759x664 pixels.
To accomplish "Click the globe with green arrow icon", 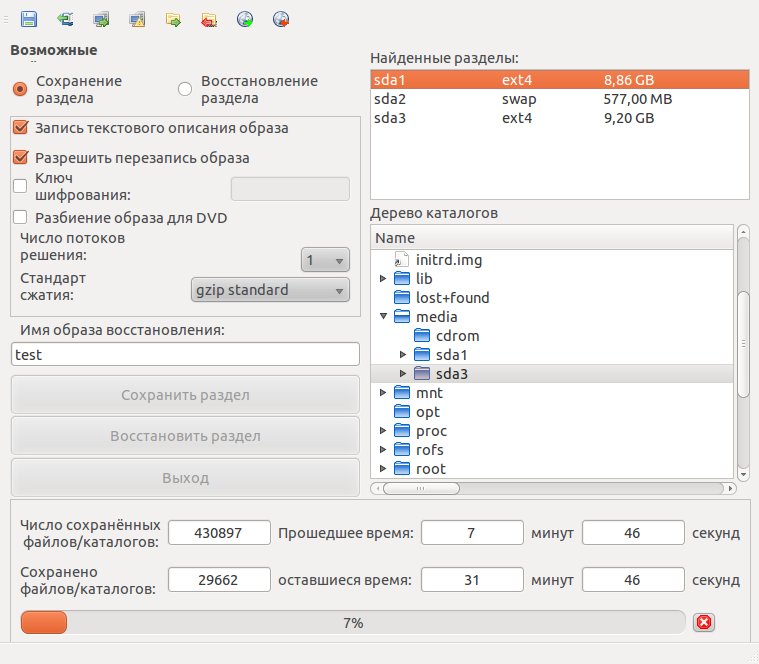I will click(245, 19).
